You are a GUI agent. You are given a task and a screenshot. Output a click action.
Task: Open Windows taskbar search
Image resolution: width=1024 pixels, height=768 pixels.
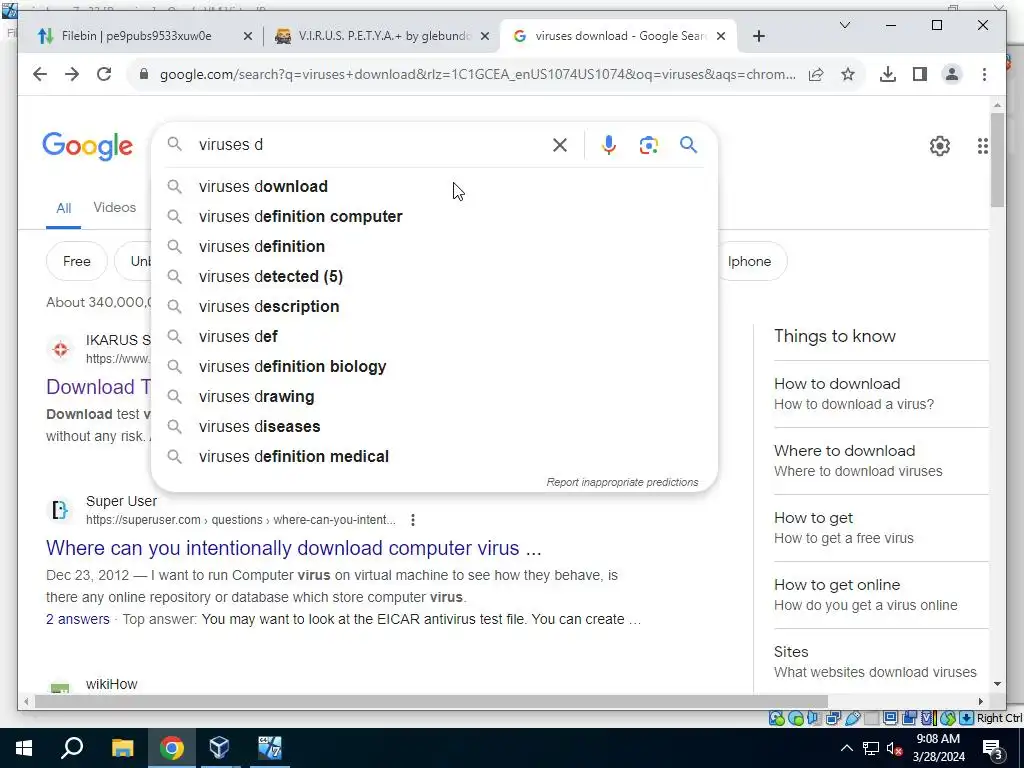[72, 748]
